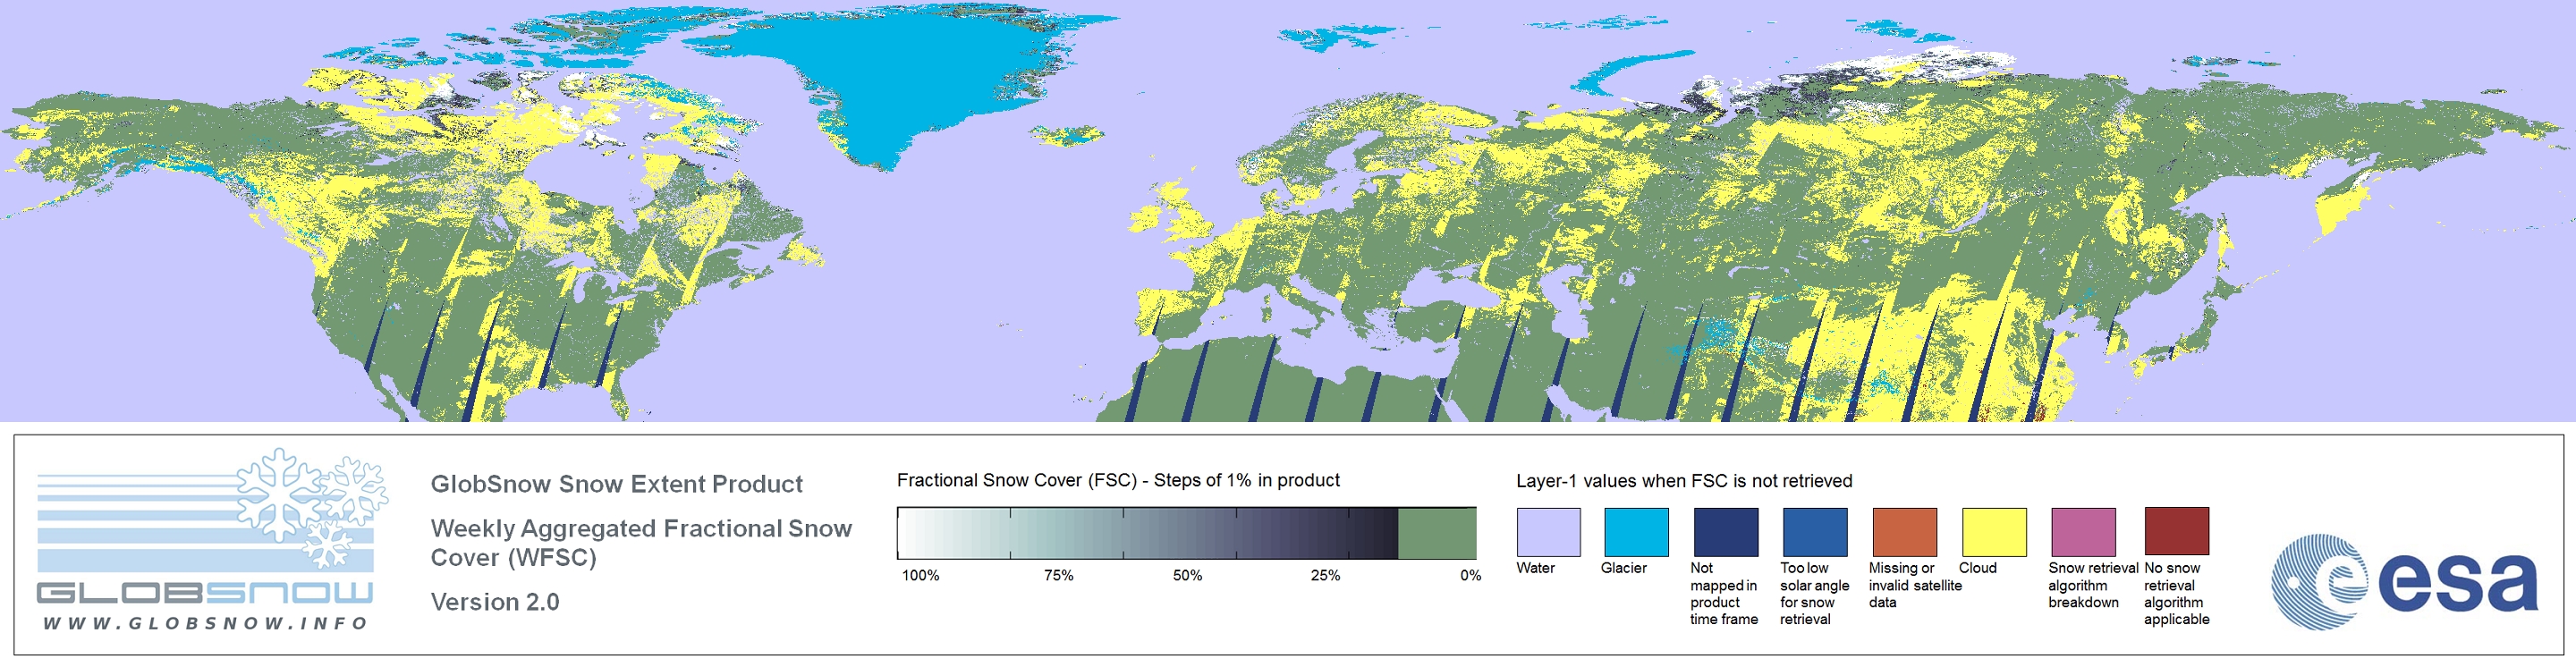Click the 'No snow retrieval algorithm applicable' swatch
The image size is (2576, 667).
(2176, 531)
